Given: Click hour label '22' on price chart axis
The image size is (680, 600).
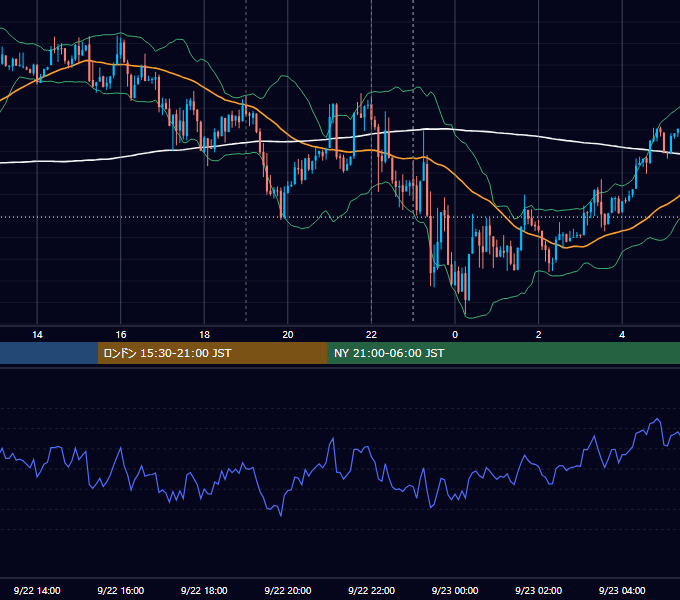Looking at the screenshot, I should [372, 335].
